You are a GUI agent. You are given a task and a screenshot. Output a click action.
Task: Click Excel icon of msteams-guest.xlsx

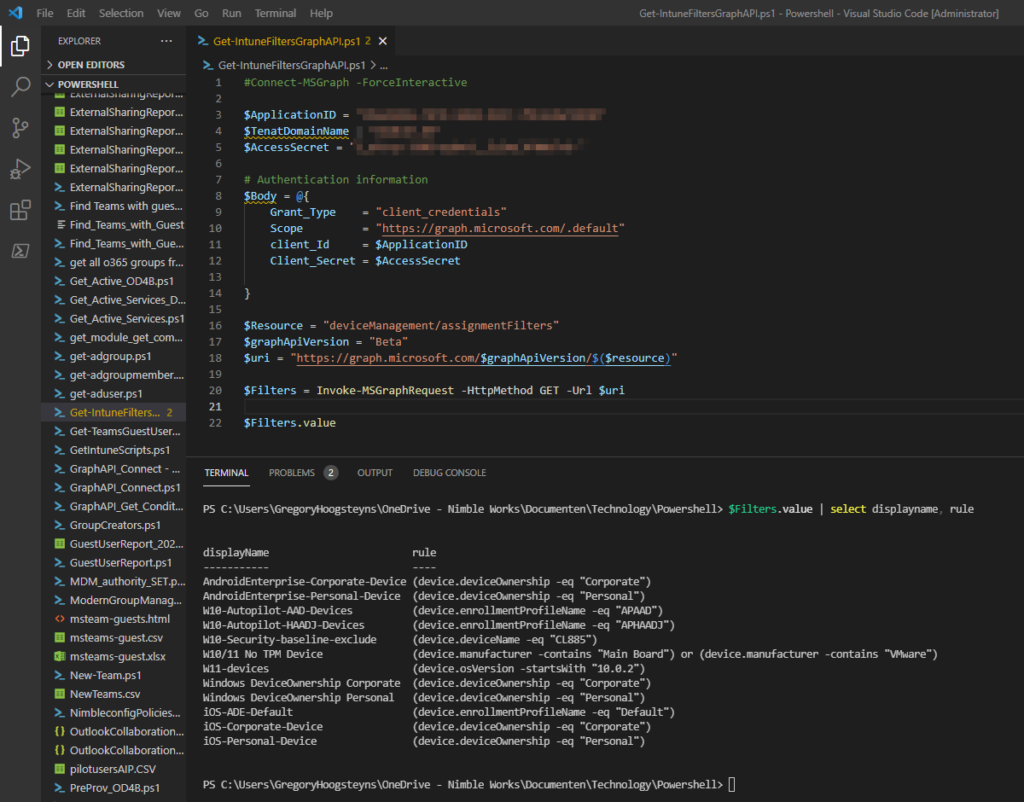59,656
